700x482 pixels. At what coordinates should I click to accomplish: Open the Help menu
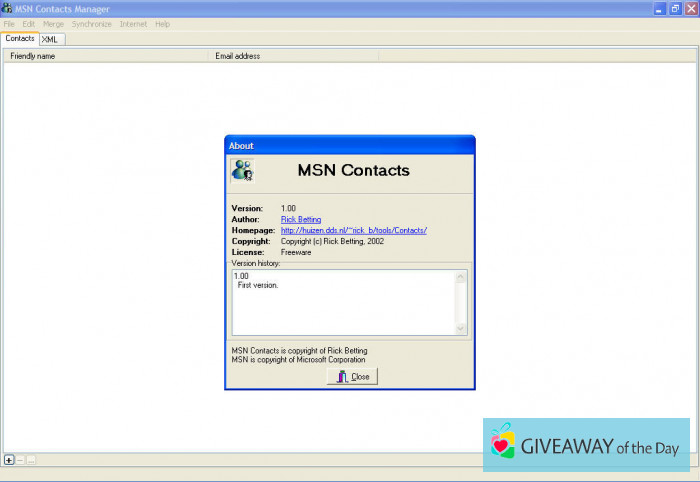[x=162, y=24]
